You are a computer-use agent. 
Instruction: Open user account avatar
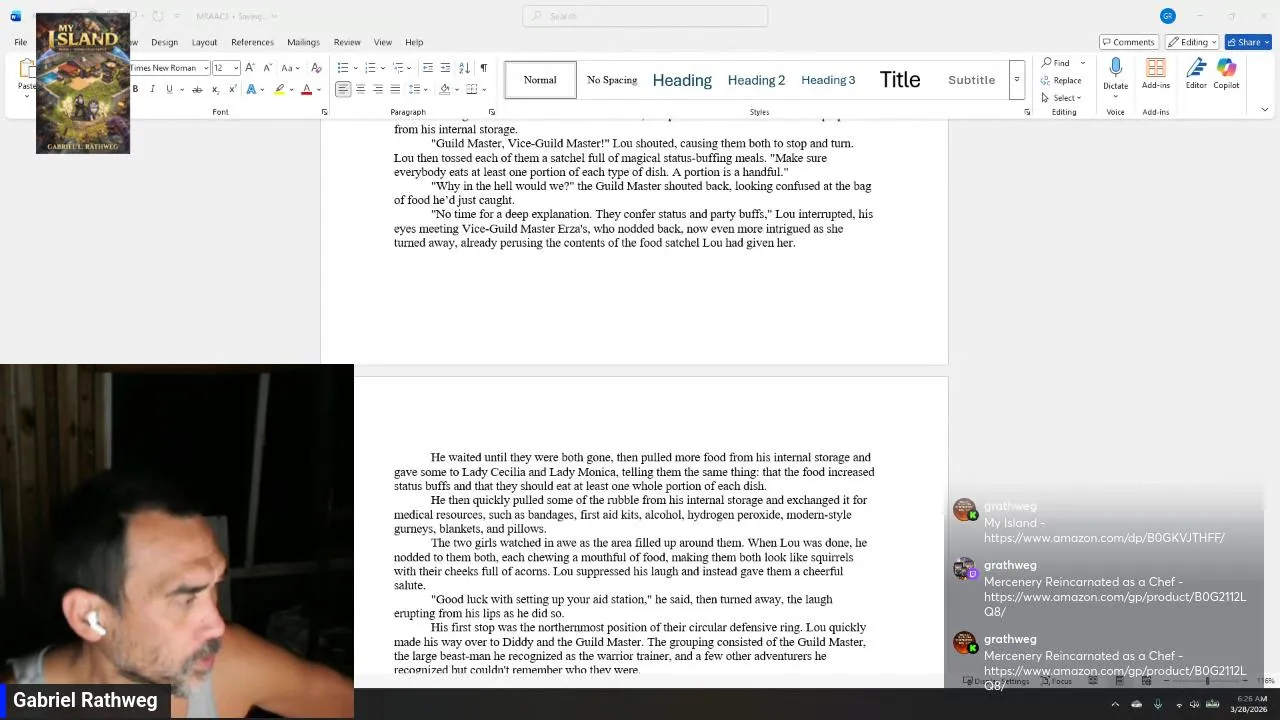click(1167, 16)
